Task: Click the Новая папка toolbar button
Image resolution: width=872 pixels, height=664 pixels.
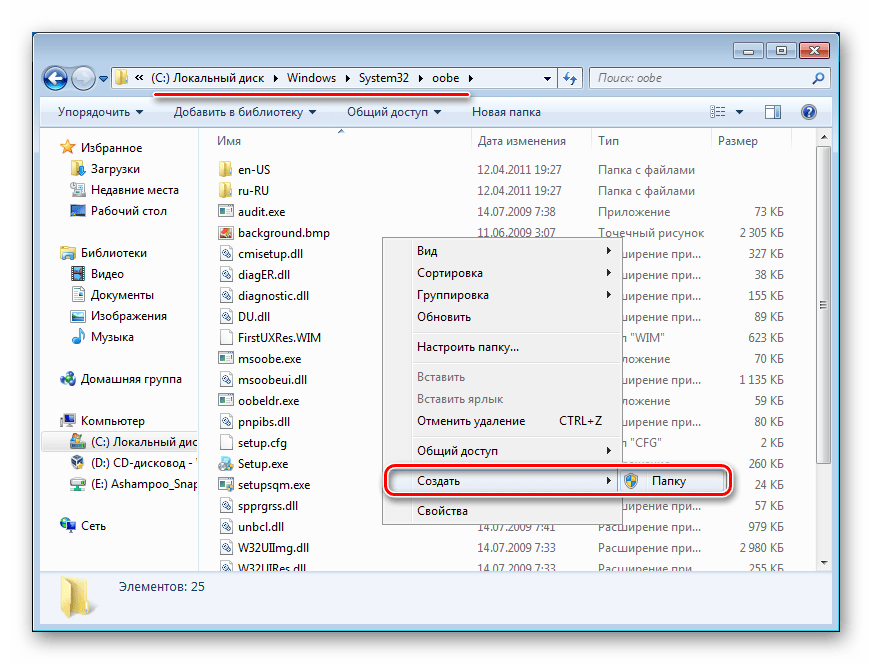Action: click(x=506, y=112)
